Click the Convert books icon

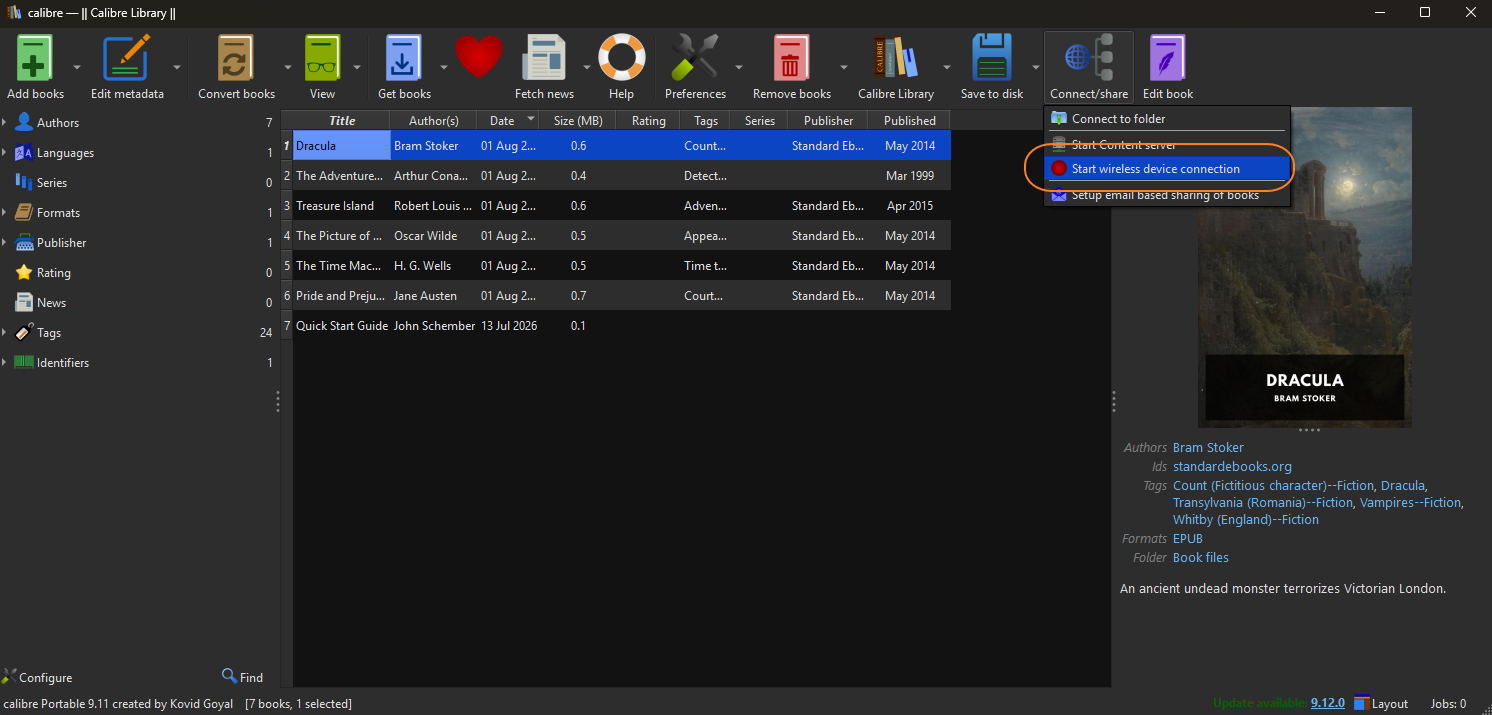click(x=236, y=58)
